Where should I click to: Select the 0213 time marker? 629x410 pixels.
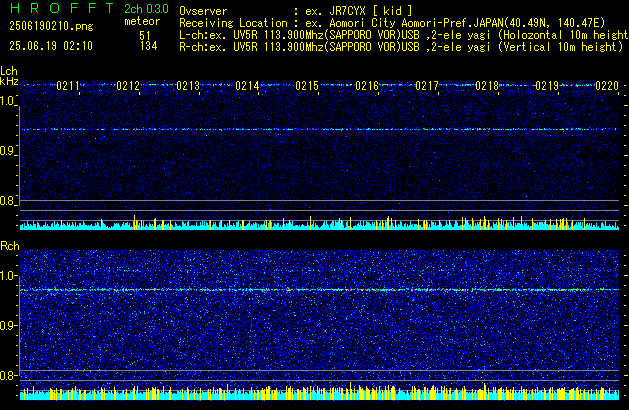click(x=188, y=86)
